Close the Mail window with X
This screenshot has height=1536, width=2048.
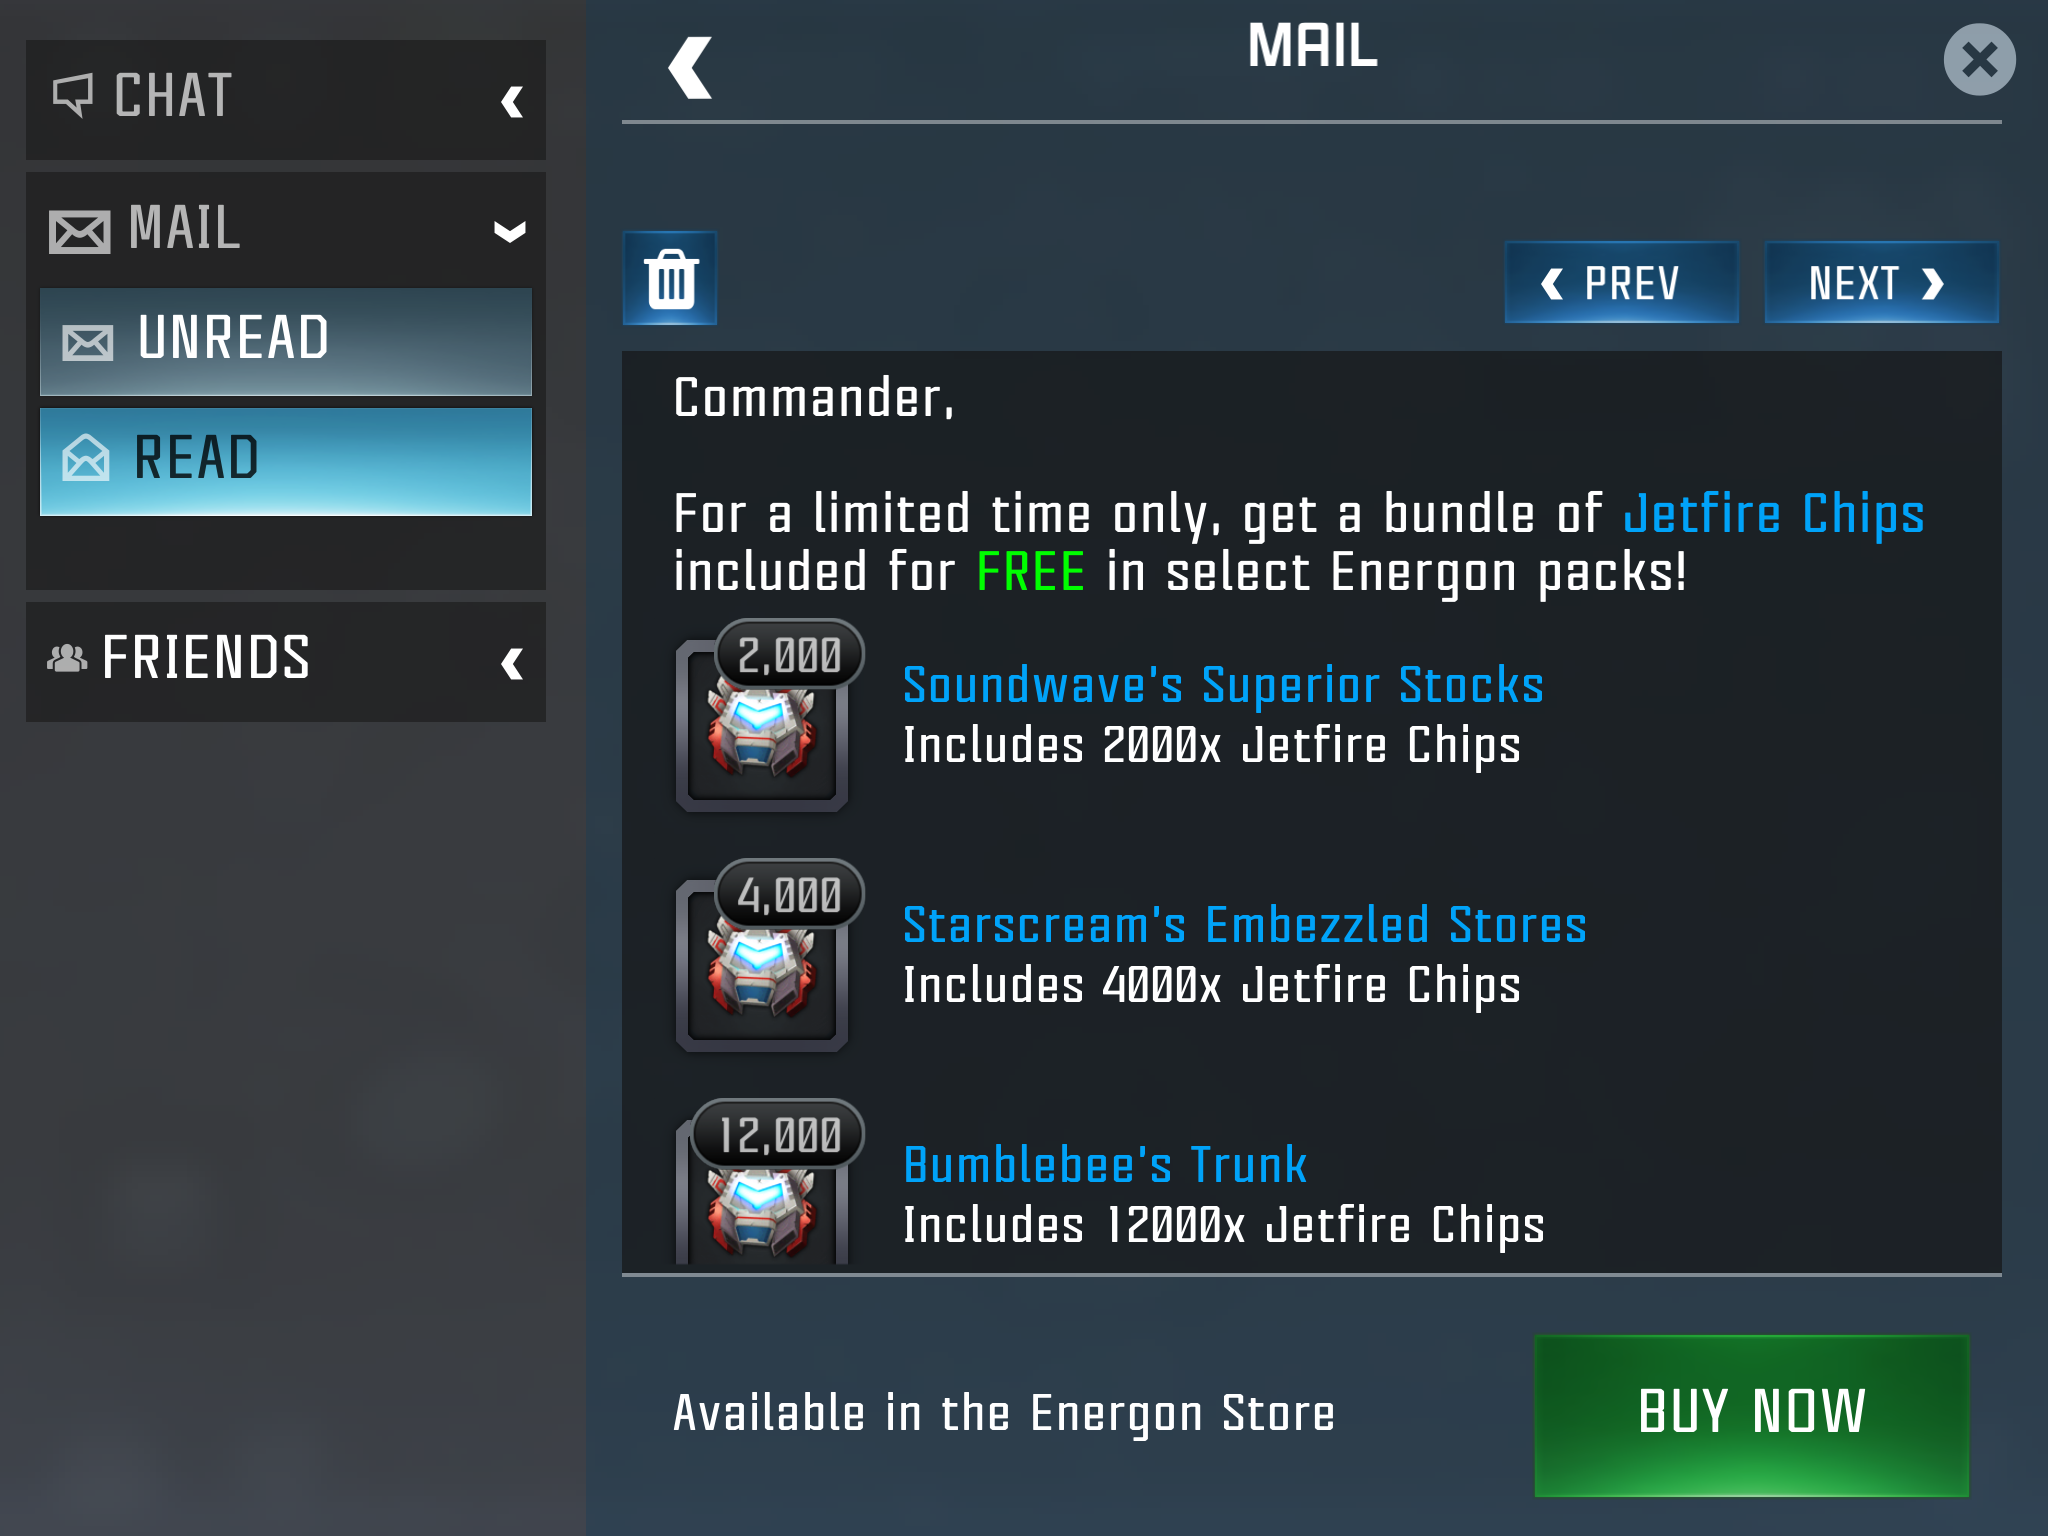(x=1979, y=60)
